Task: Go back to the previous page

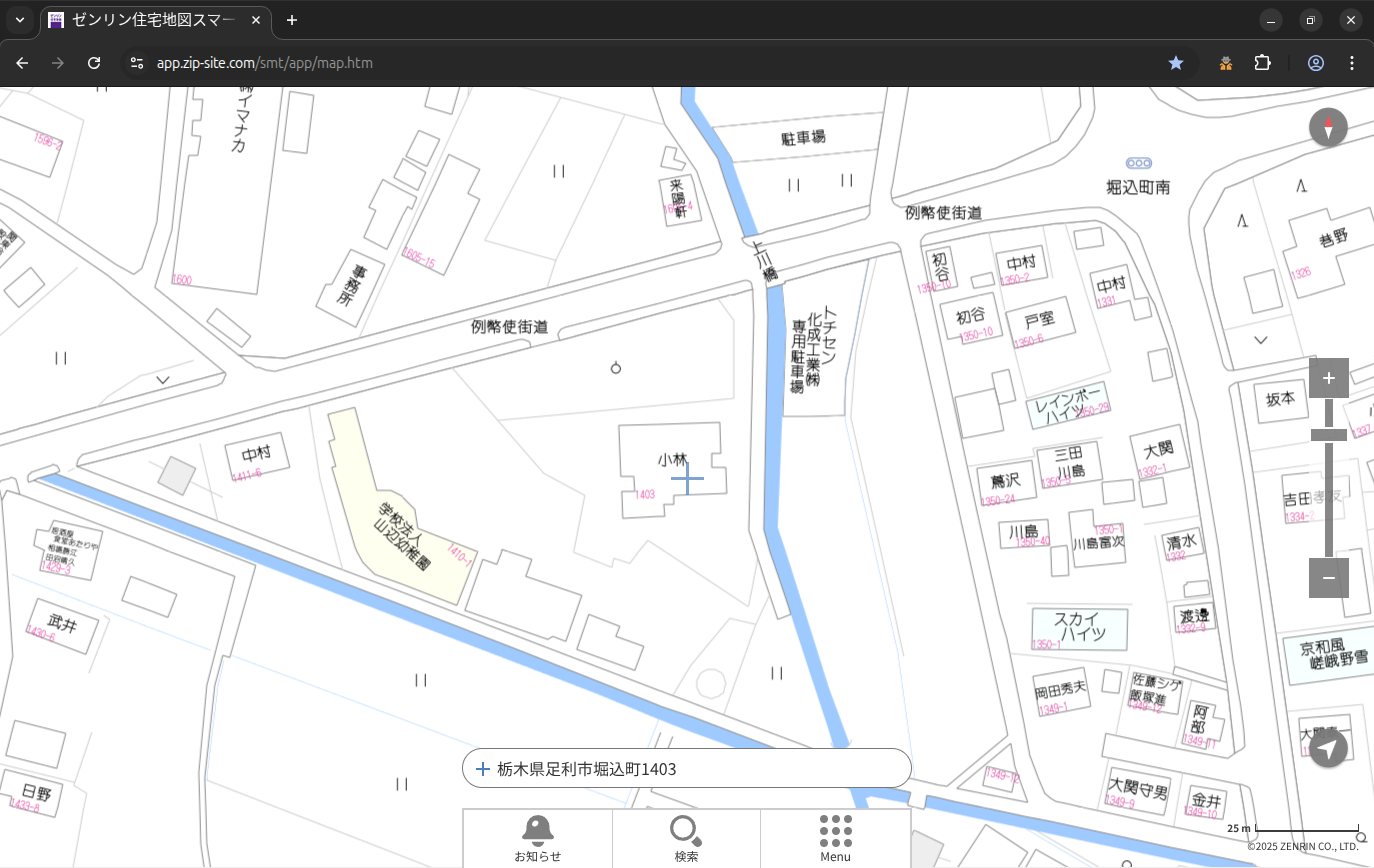Action: 22,63
